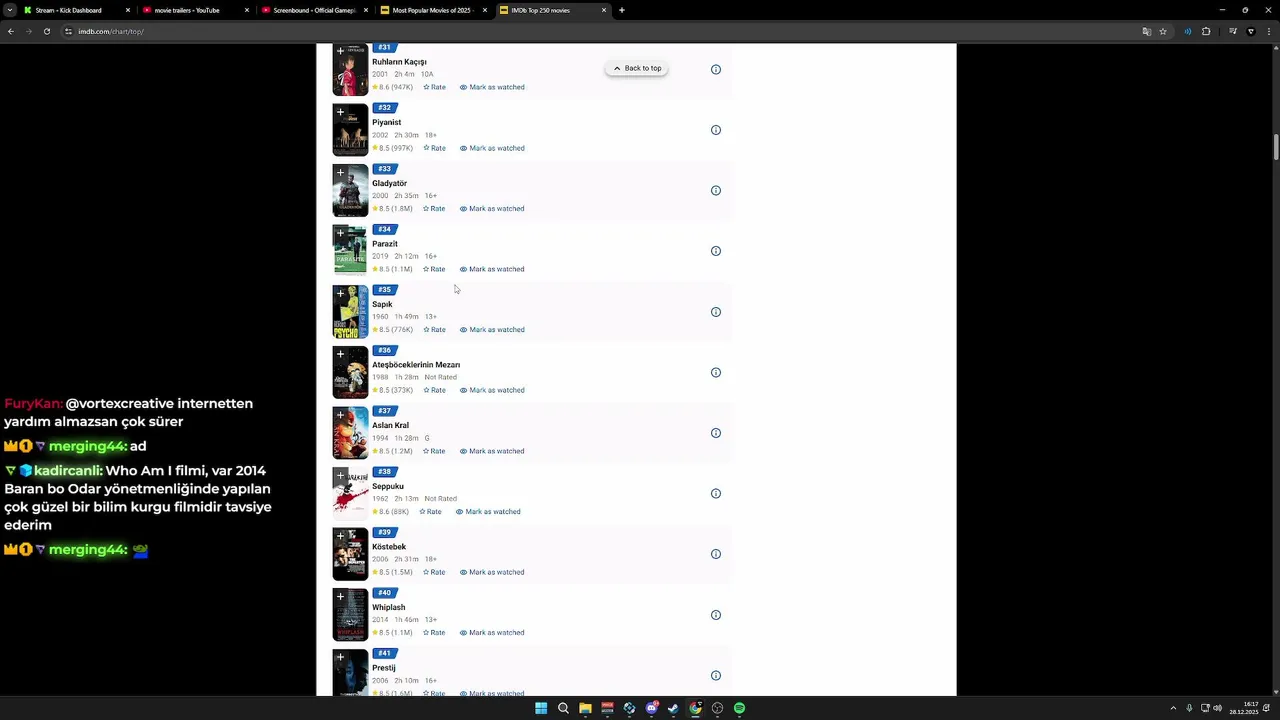Viewport: 1280px width, 720px height.
Task: Add Piyanist to watchlist via plus ribbon
Action: point(340,112)
